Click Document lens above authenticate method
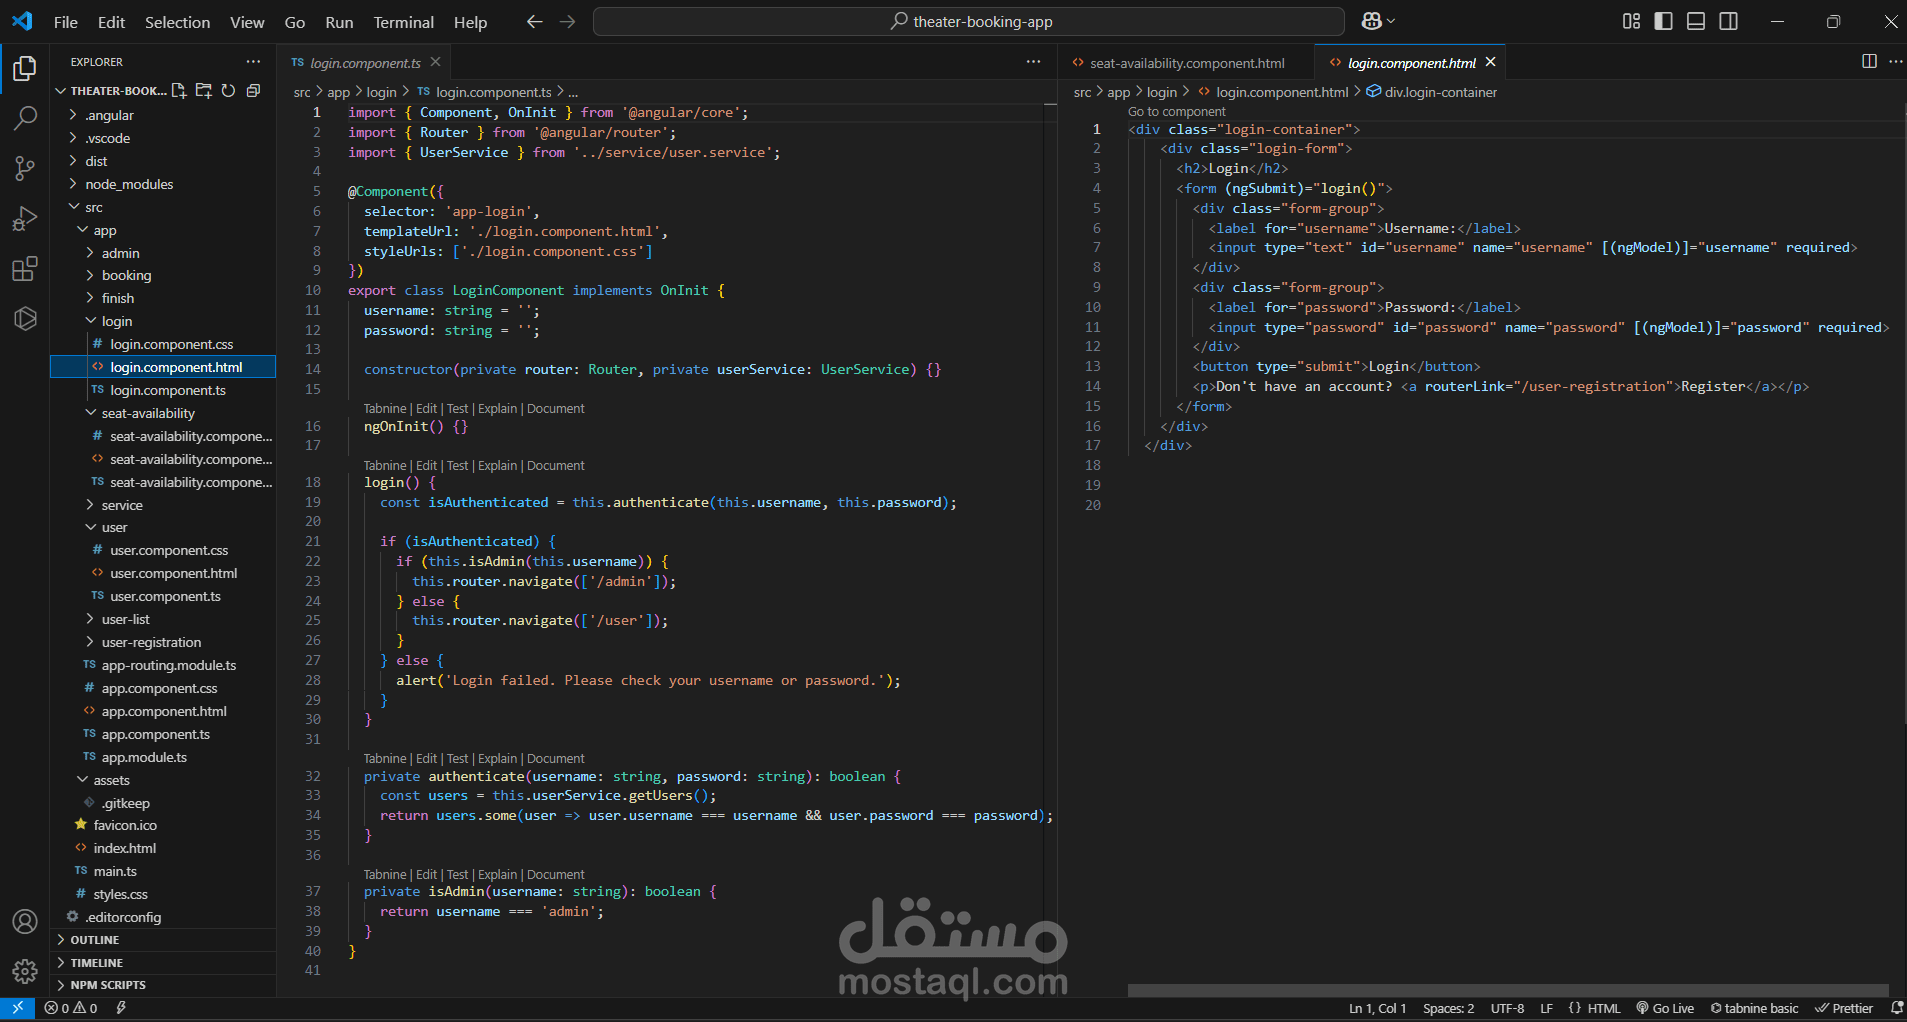 click(555, 759)
